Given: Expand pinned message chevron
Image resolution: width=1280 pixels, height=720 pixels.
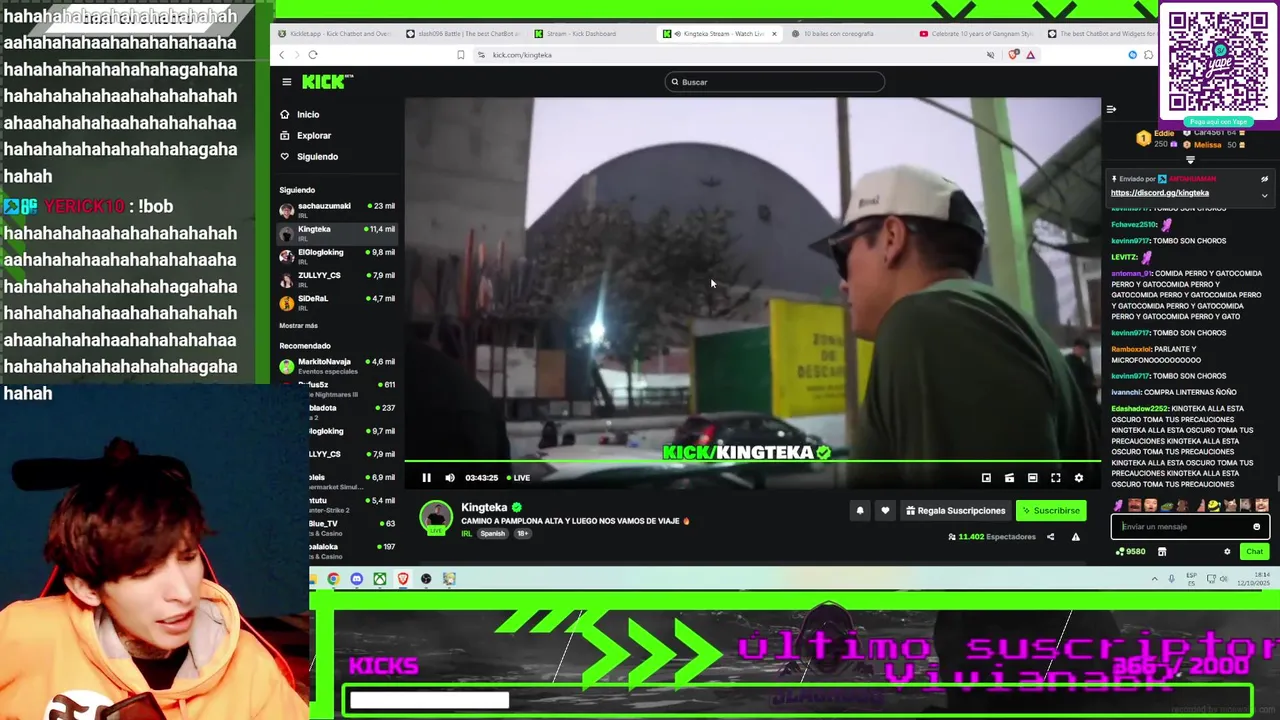Looking at the screenshot, I should pos(1264,196).
